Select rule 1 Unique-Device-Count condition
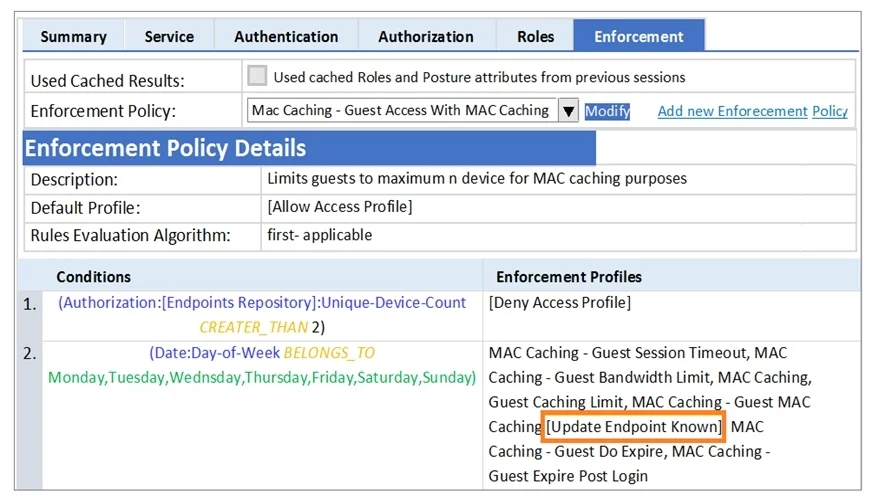 262,315
